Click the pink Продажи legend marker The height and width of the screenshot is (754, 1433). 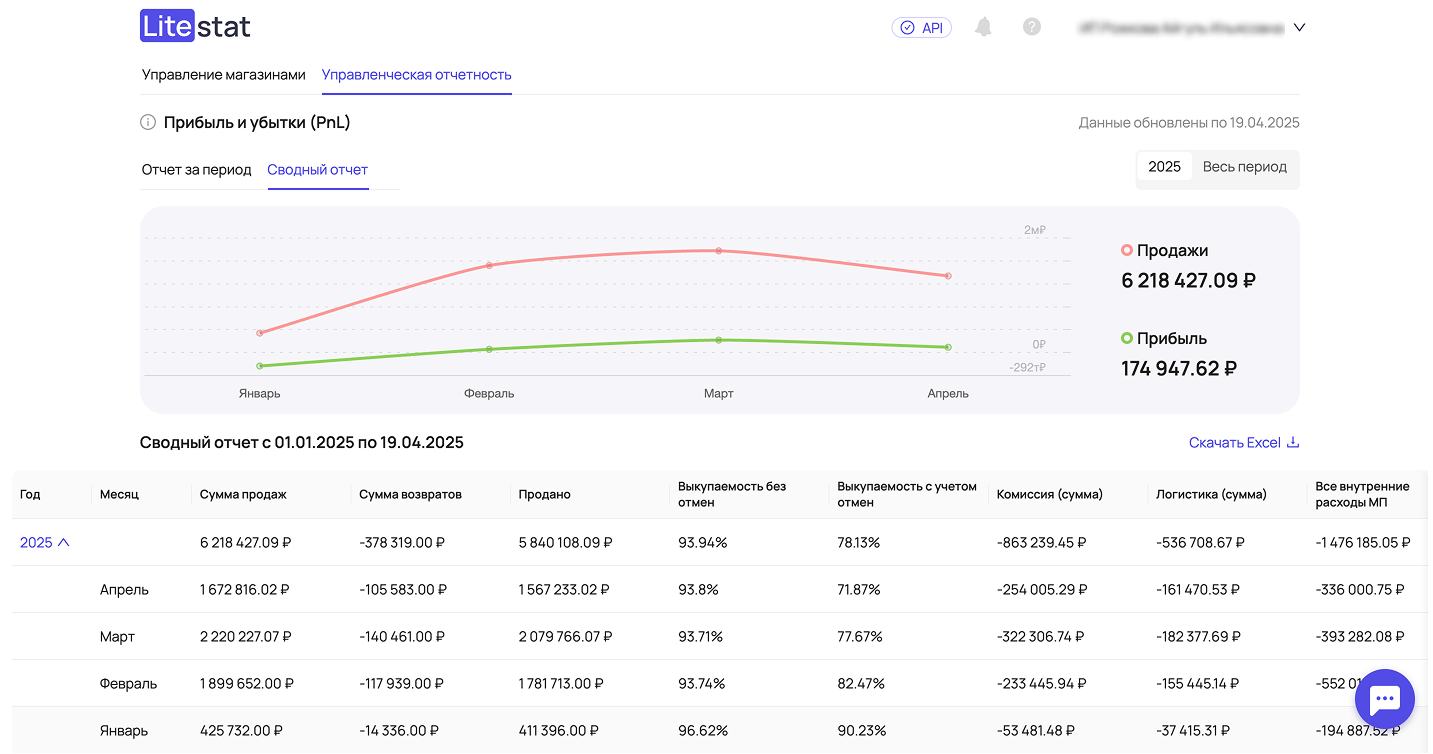tap(1127, 251)
